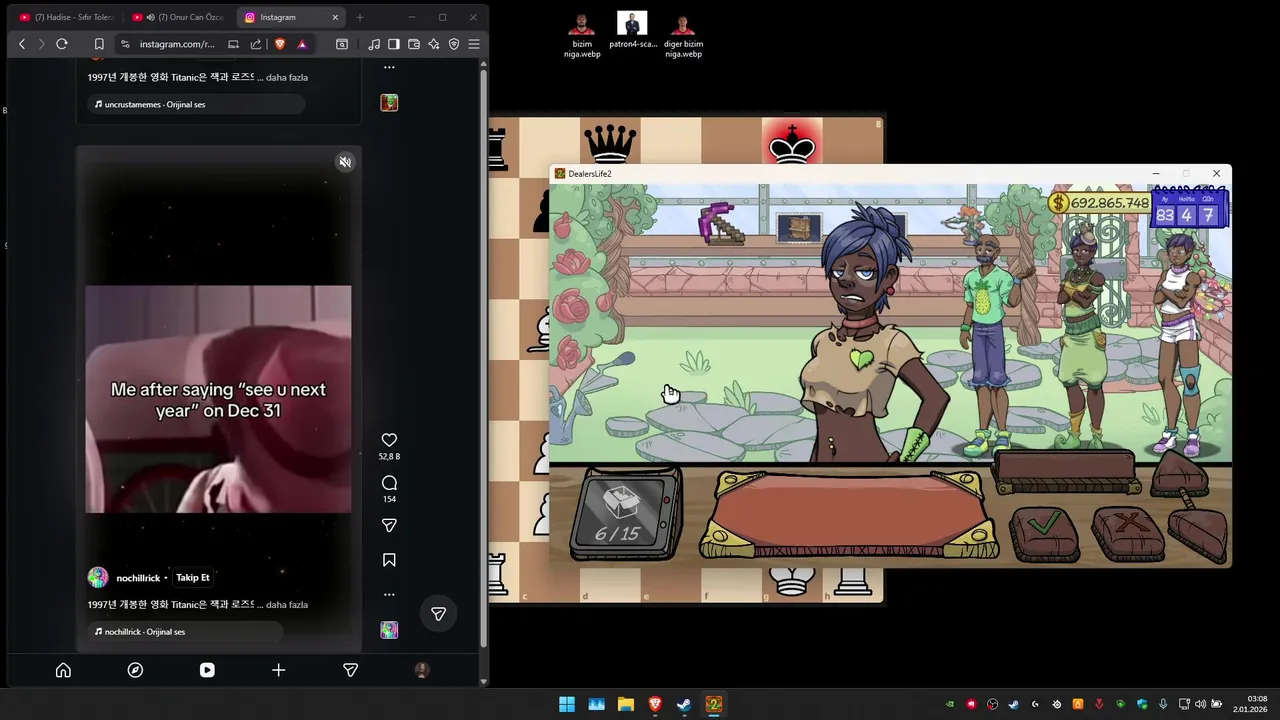Open the Brave hamburger main menu
Image resolution: width=1280 pixels, height=720 pixels.
474,44
